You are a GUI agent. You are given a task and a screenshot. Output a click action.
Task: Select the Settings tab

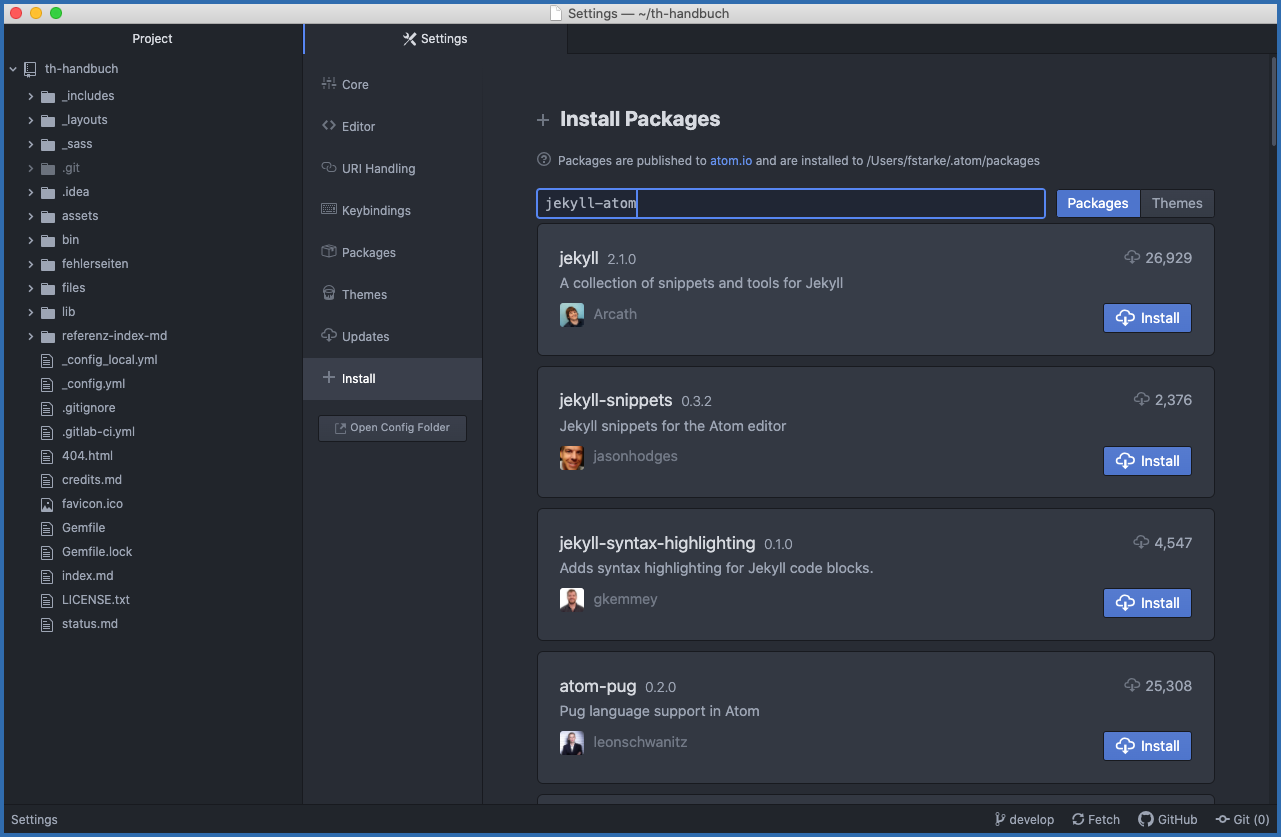435,39
